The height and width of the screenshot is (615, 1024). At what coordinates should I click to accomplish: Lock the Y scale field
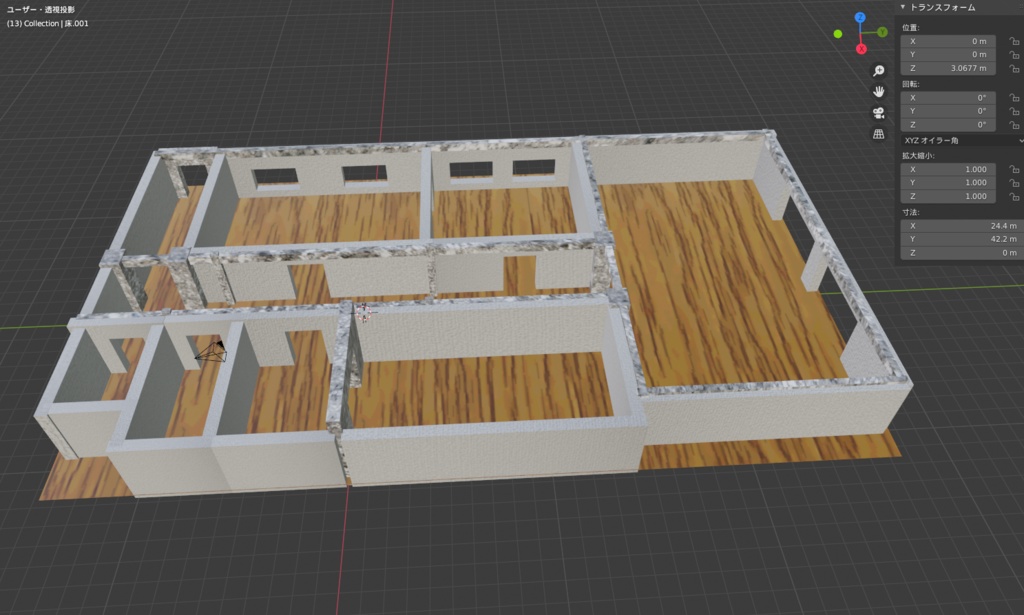click(1013, 182)
